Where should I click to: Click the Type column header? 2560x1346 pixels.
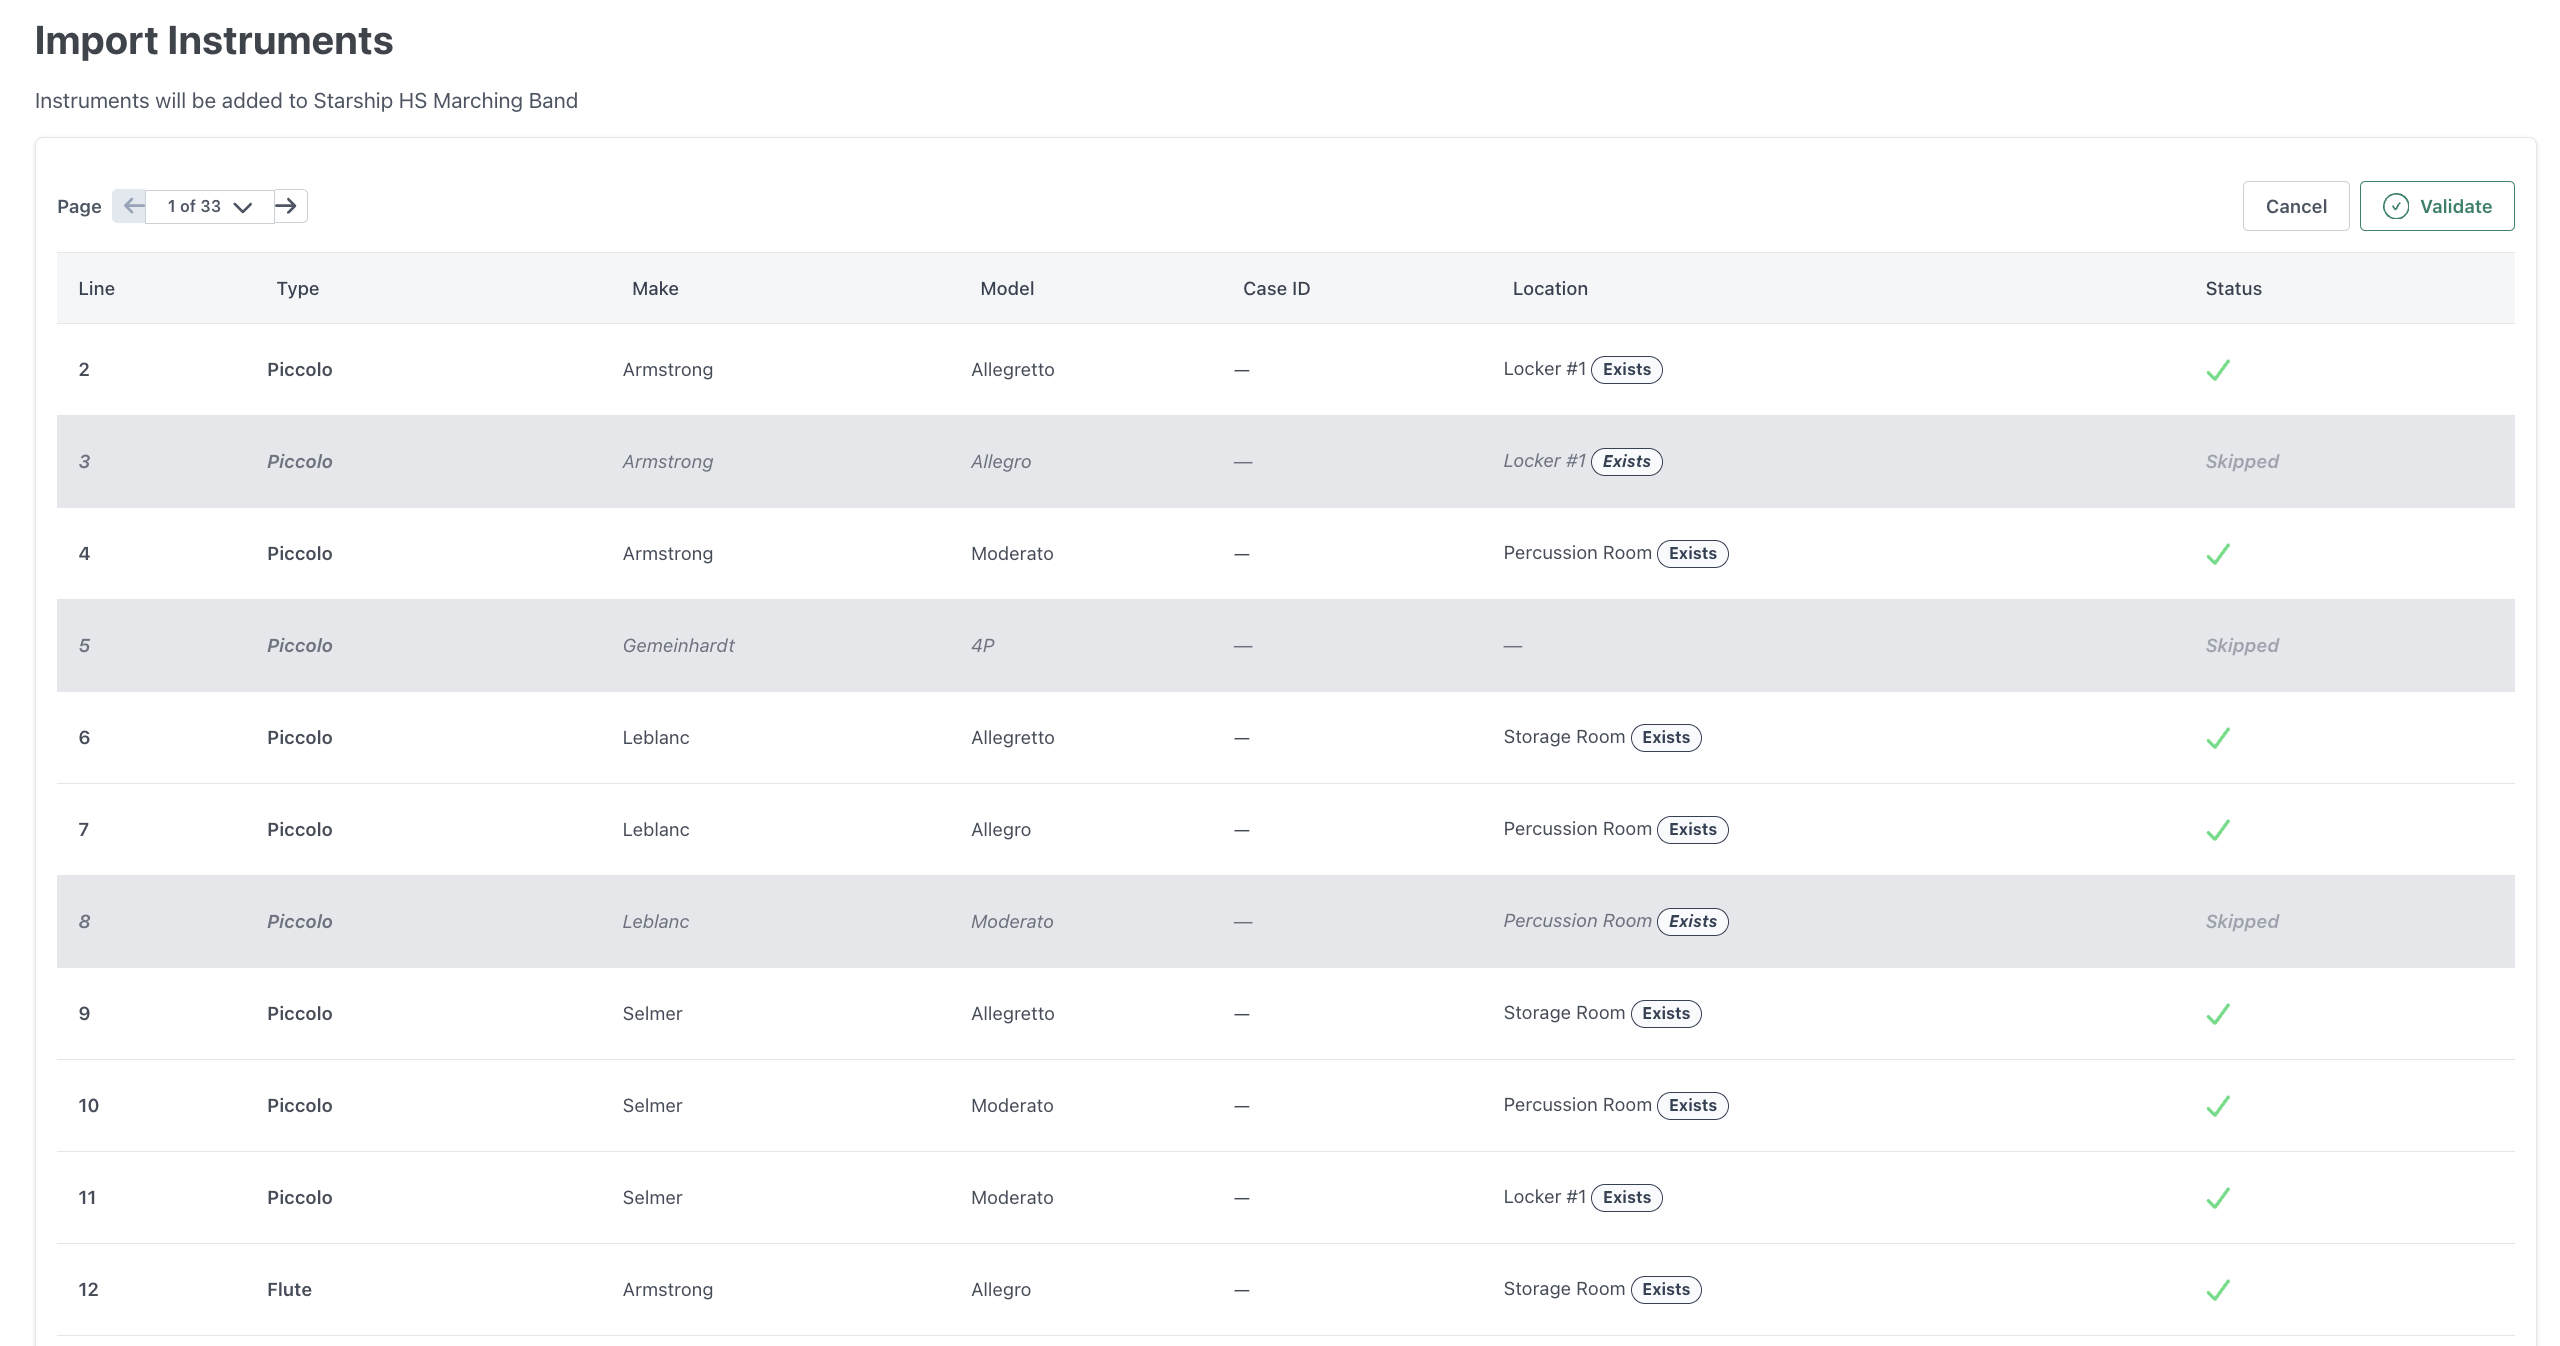(297, 289)
